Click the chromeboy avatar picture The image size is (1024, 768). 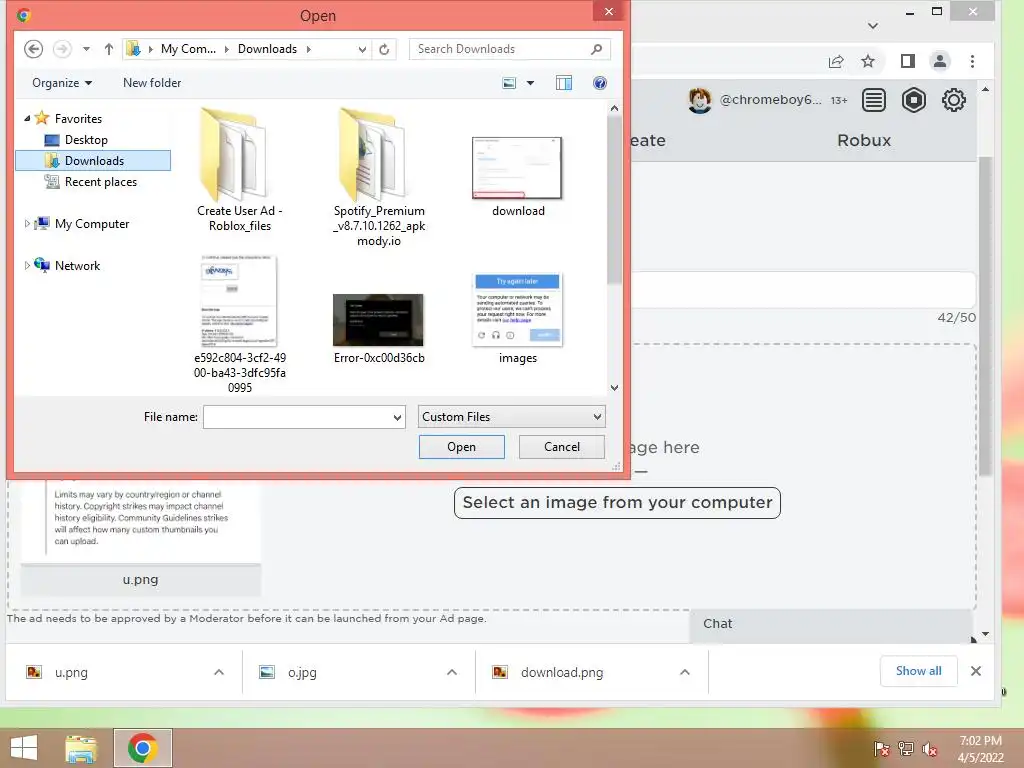(699, 100)
